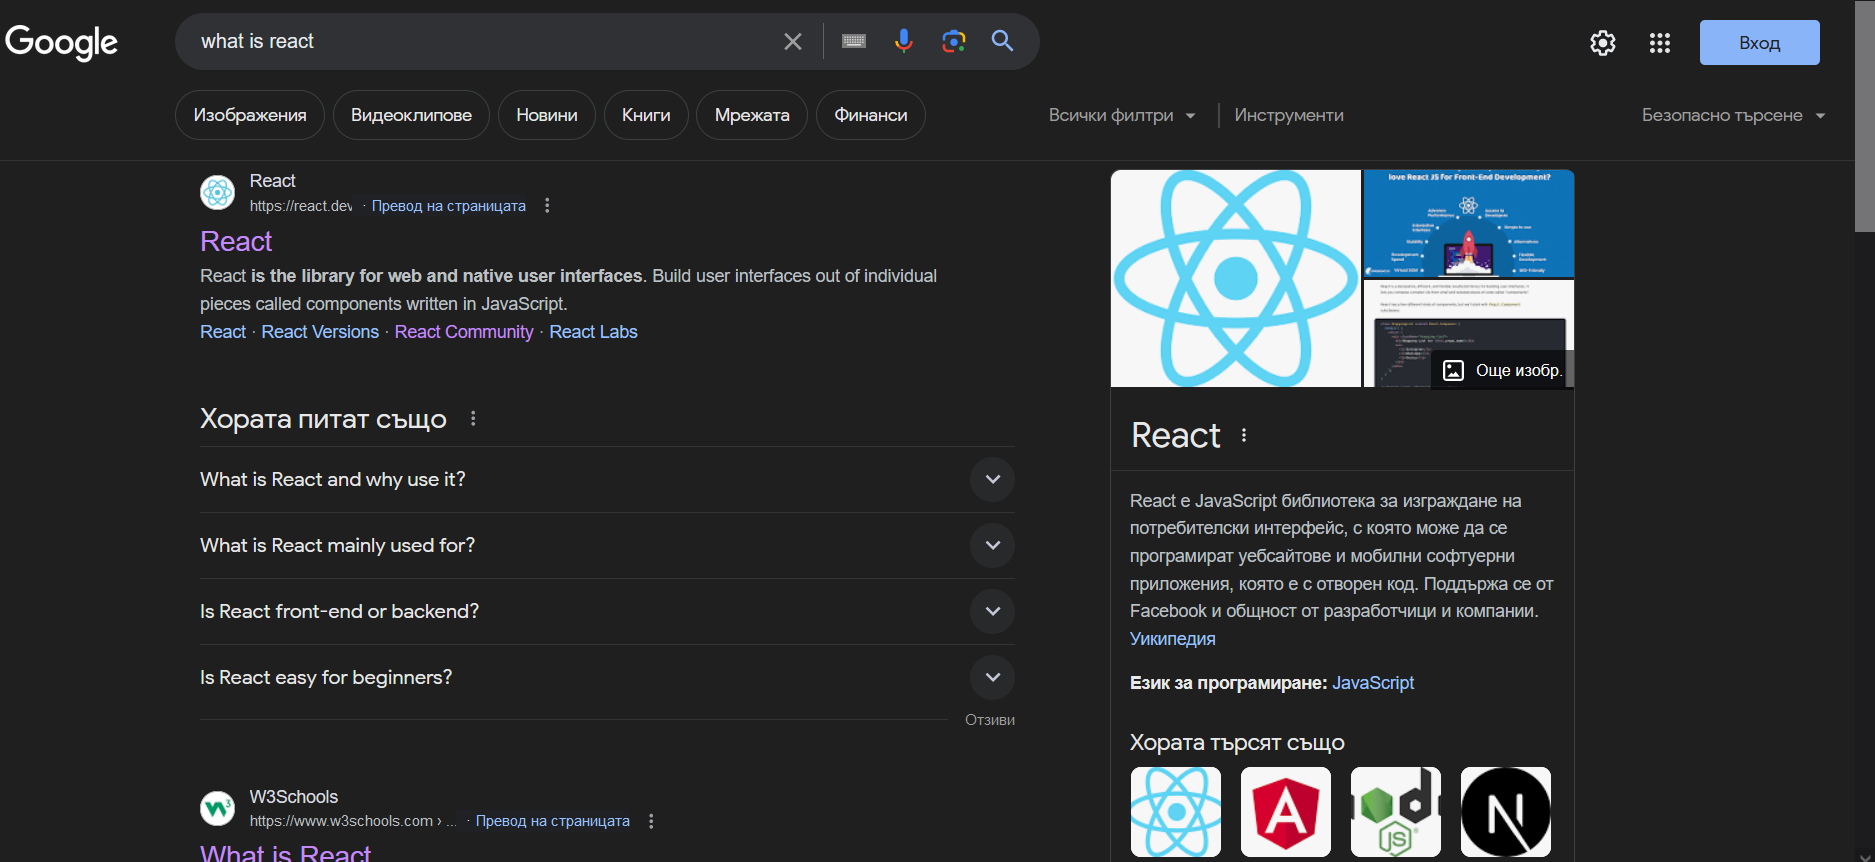Screen dimensions: 1875x862
Task: Open options beside React knowledge panel title
Action: 1244,435
